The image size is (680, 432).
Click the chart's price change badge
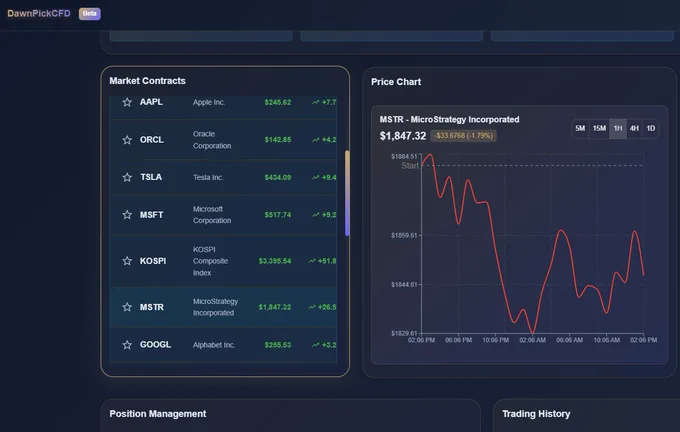point(464,136)
